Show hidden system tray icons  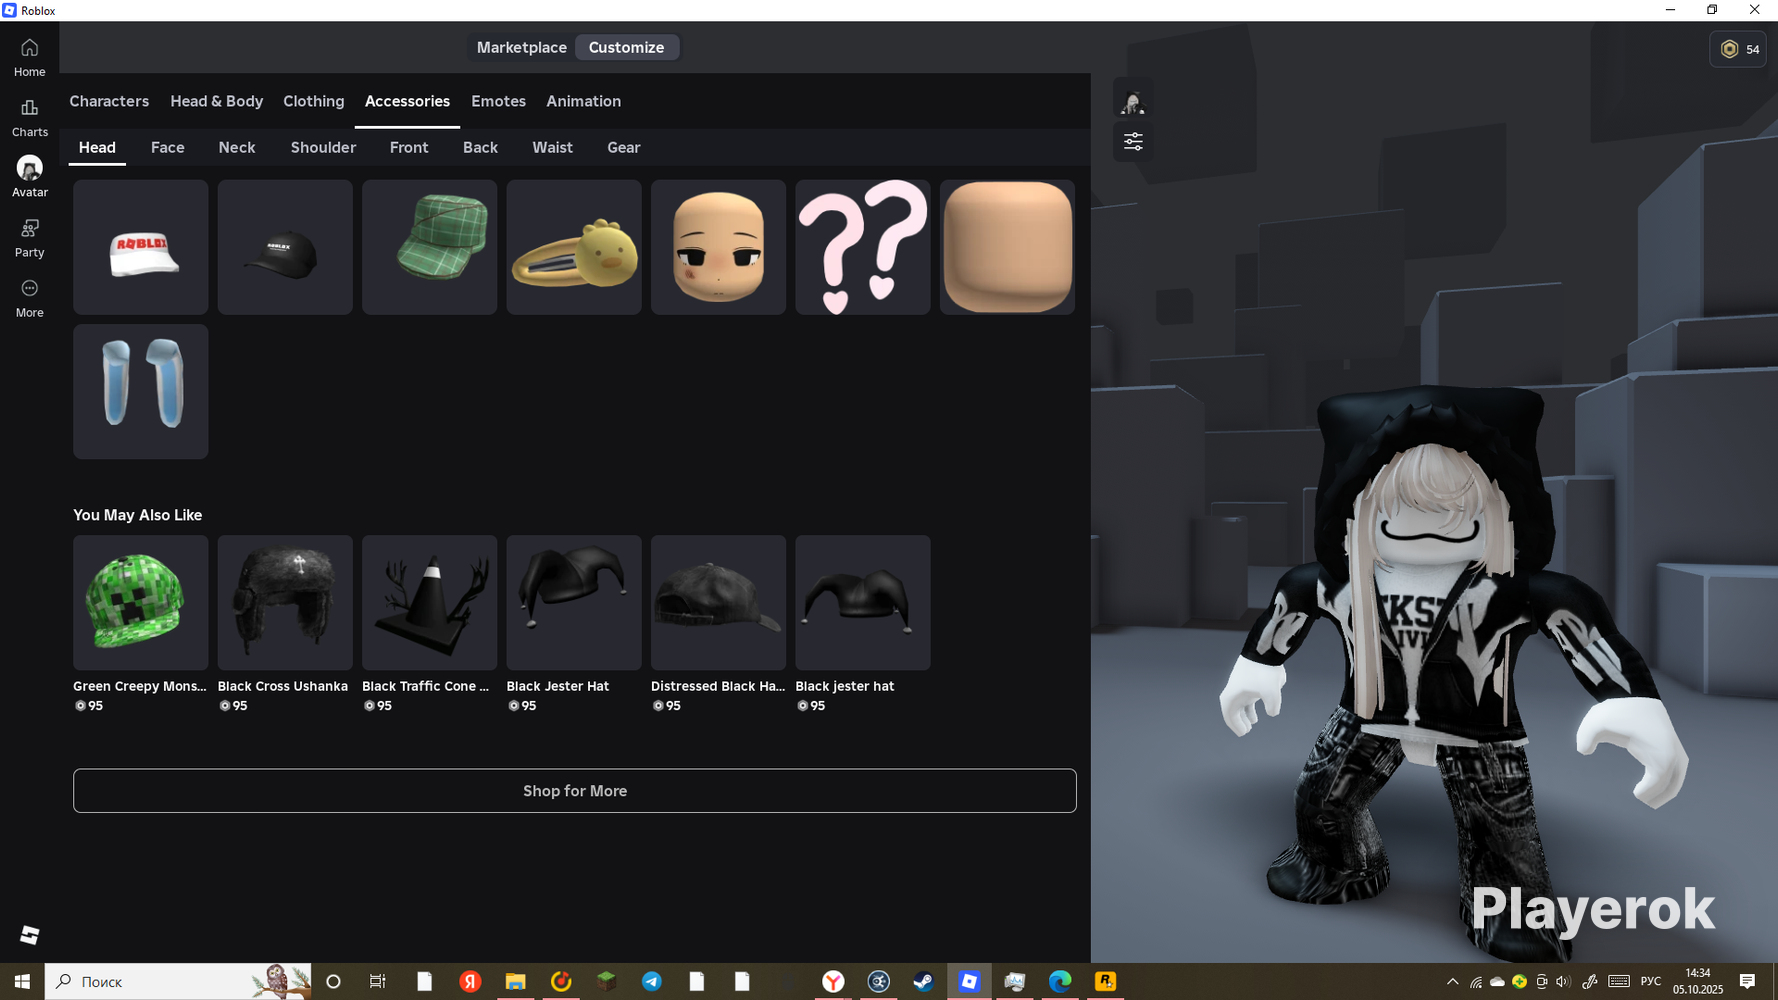[1452, 982]
